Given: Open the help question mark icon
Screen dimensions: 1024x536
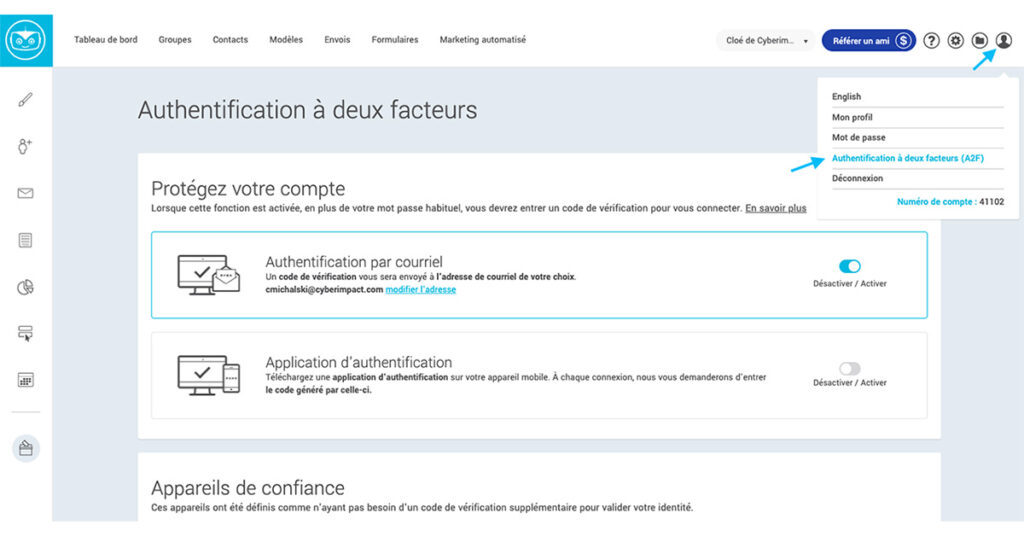Looking at the screenshot, I should [932, 41].
